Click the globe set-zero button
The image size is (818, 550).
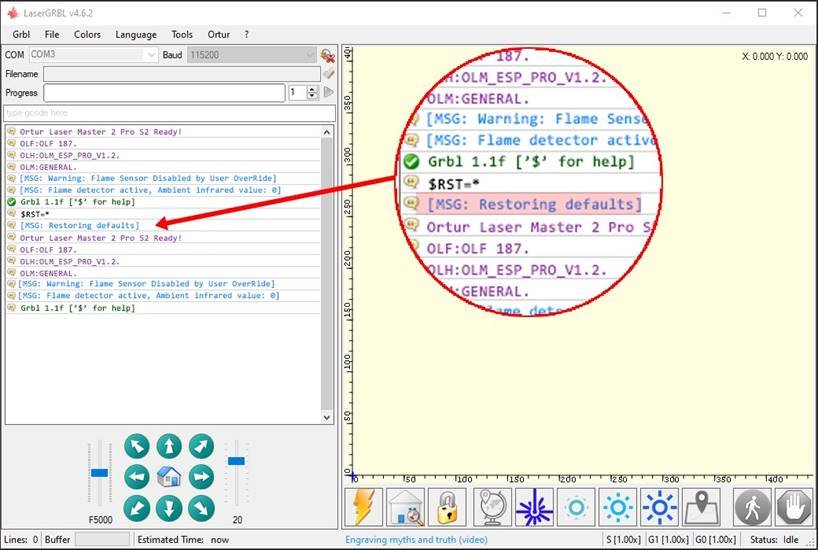click(x=491, y=507)
